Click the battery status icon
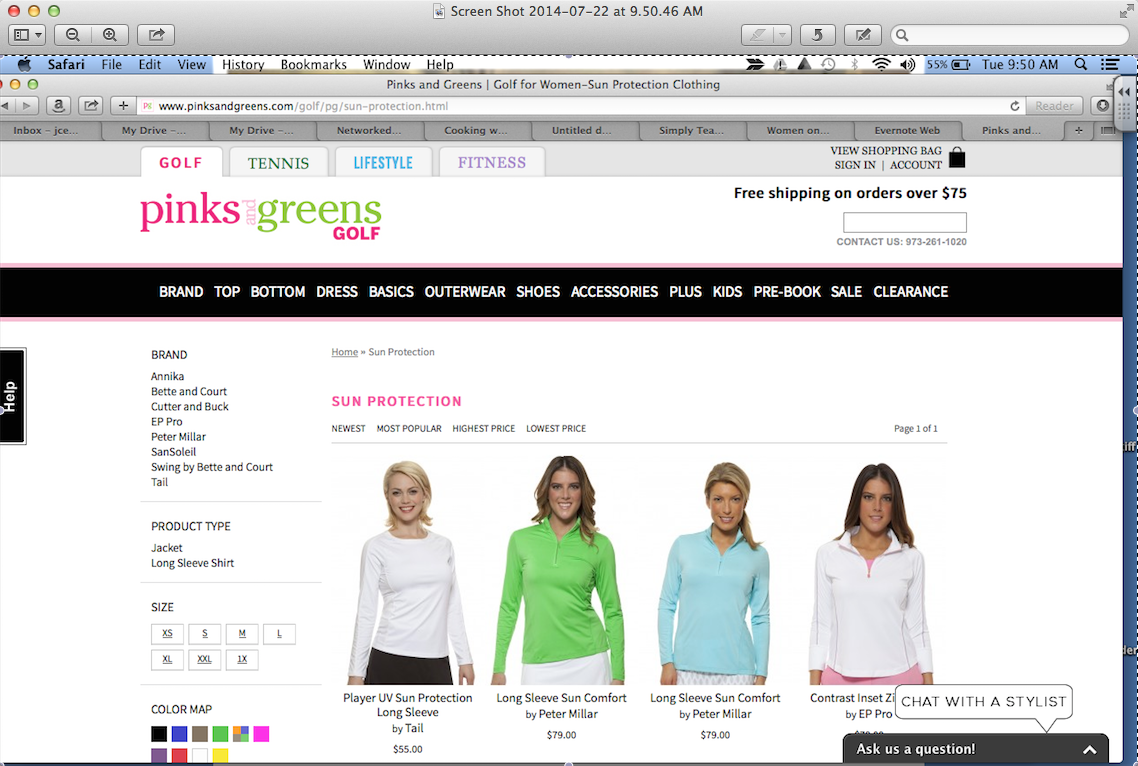The height and width of the screenshot is (766, 1138). (x=961, y=65)
